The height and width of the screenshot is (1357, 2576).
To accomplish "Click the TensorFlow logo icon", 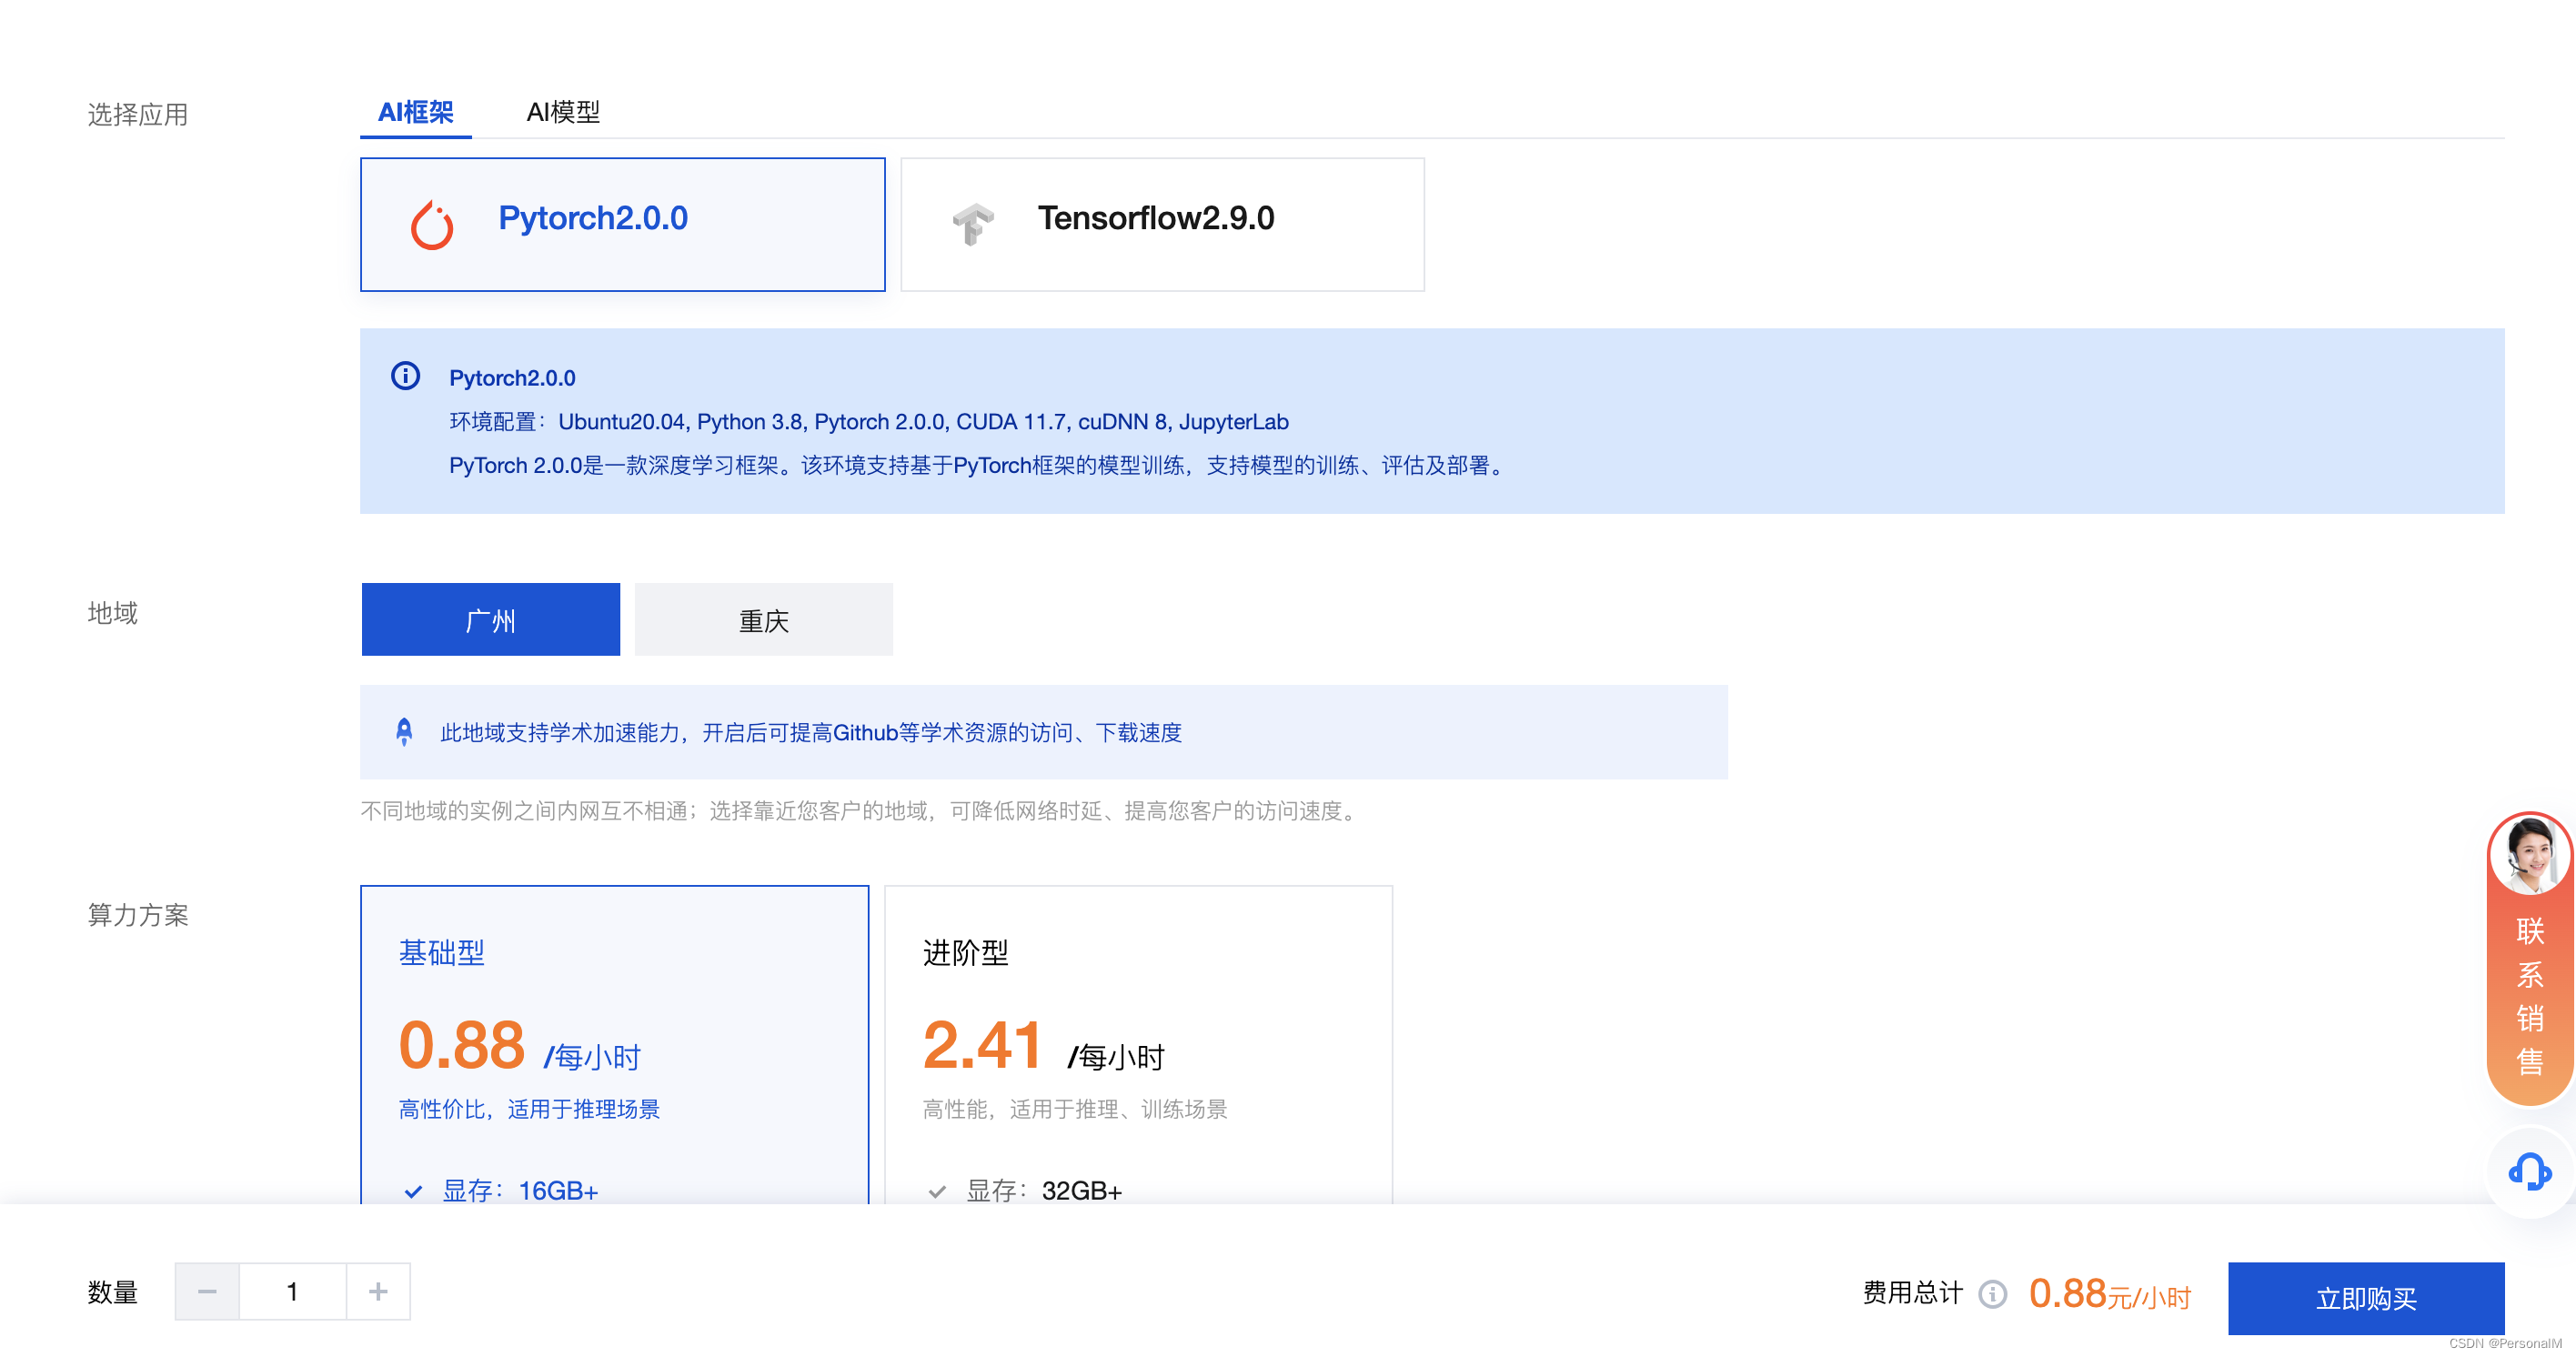I will 972,224.
